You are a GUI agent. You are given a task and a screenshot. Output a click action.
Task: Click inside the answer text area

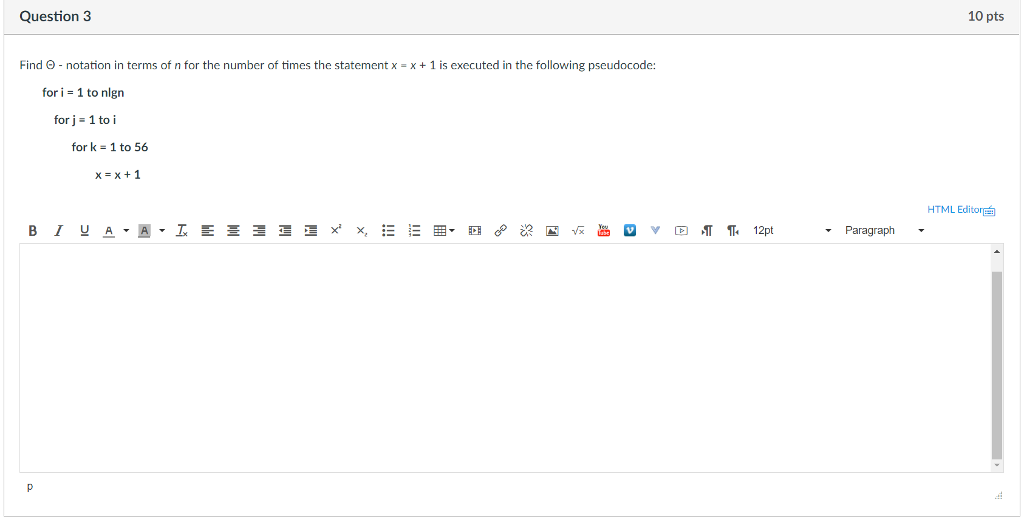[x=505, y=357]
